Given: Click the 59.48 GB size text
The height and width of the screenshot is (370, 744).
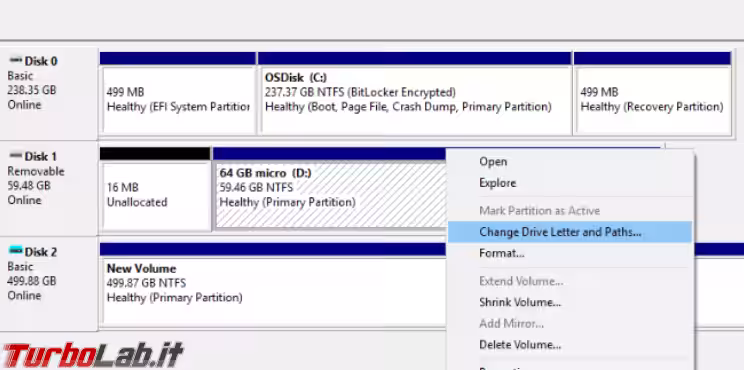Looking at the screenshot, I should (x=29, y=185).
